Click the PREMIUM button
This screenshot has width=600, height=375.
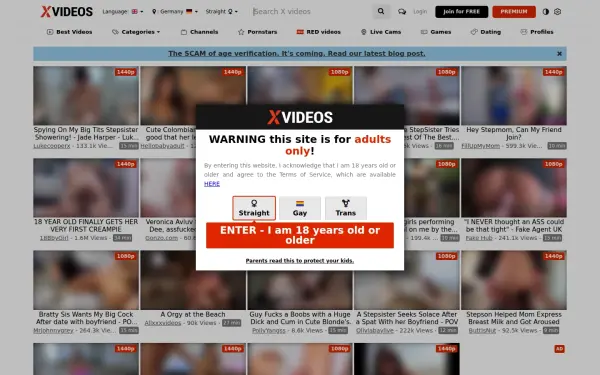click(514, 11)
